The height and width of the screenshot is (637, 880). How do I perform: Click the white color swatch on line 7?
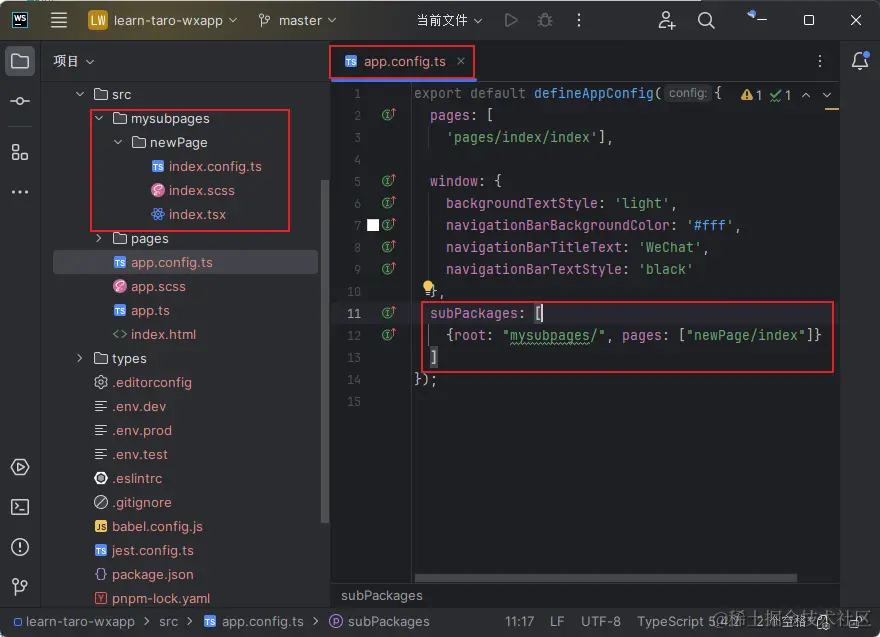click(373, 225)
